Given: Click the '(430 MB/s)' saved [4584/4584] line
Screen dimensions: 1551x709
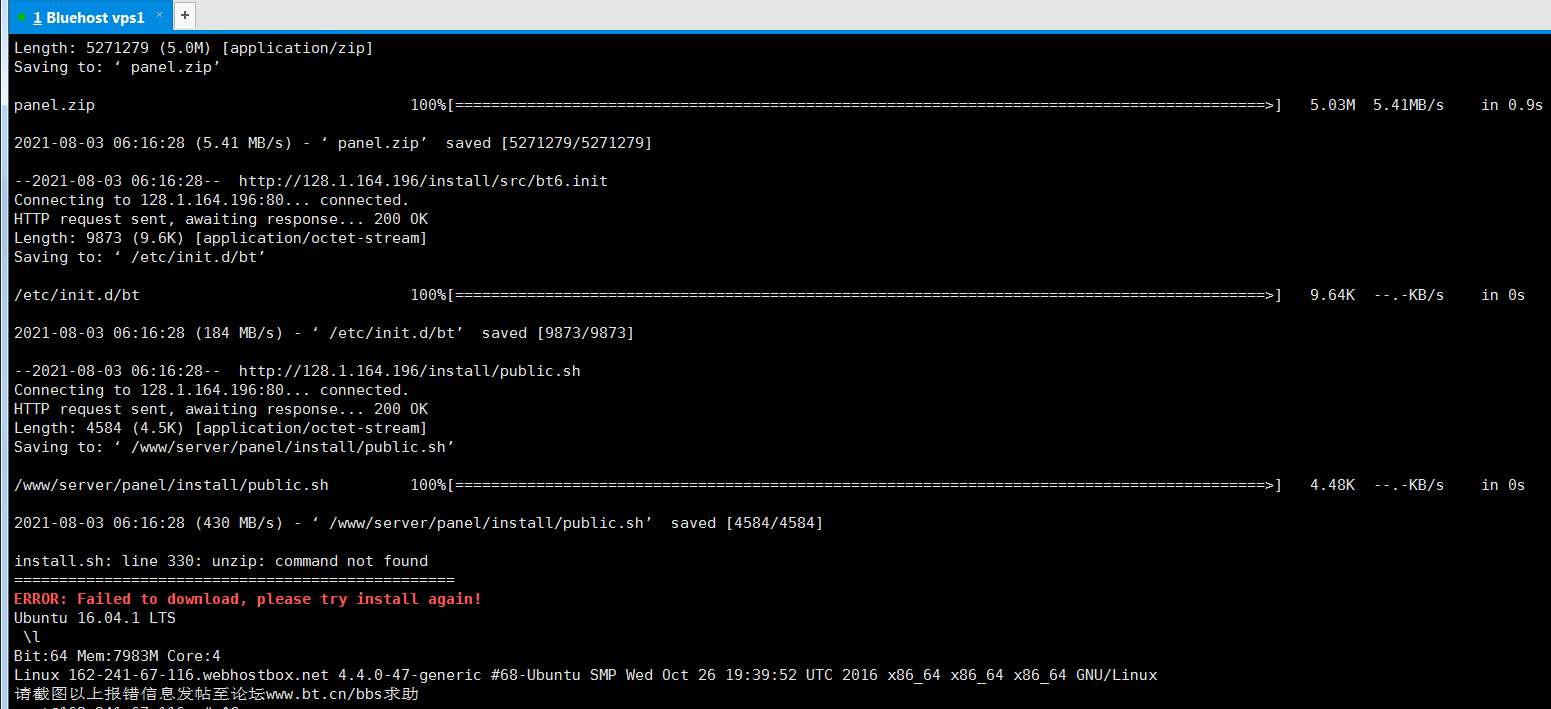Looking at the screenshot, I should click(x=418, y=523).
